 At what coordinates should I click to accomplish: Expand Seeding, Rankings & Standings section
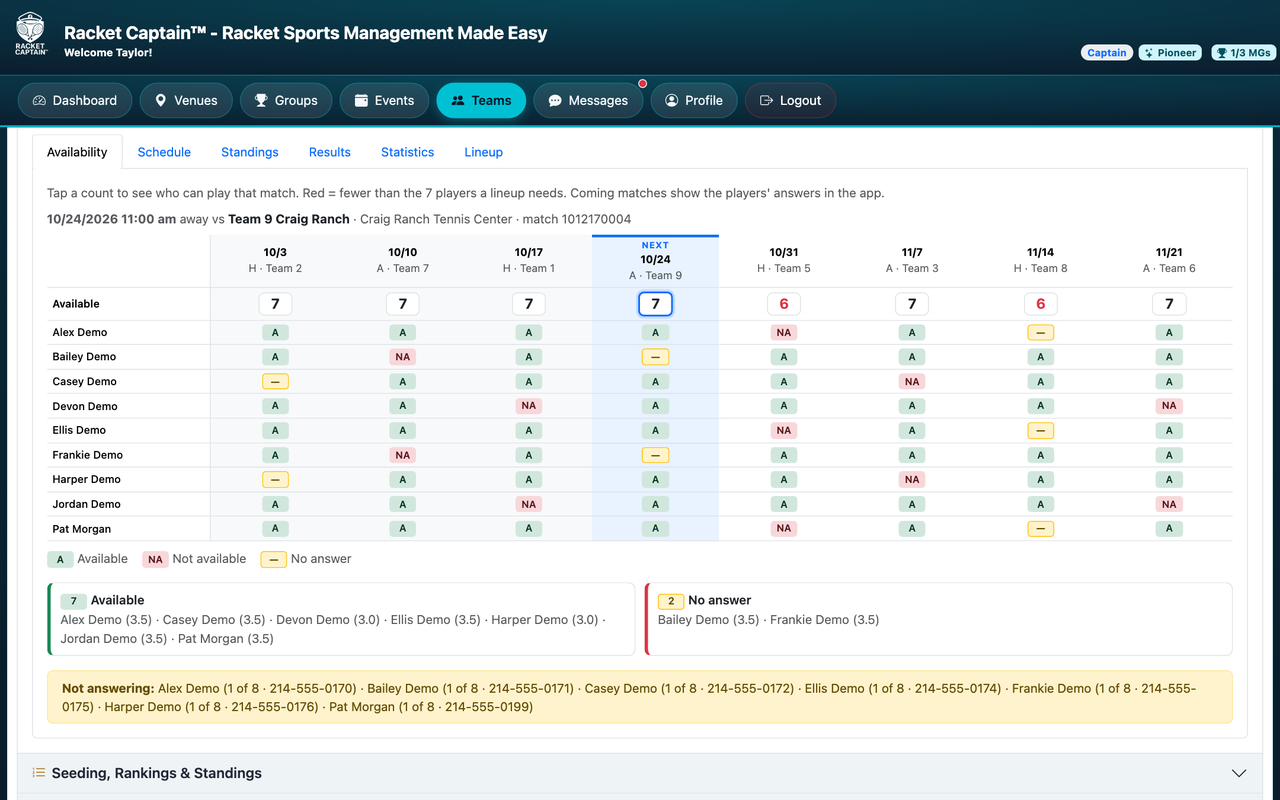coord(640,773)
